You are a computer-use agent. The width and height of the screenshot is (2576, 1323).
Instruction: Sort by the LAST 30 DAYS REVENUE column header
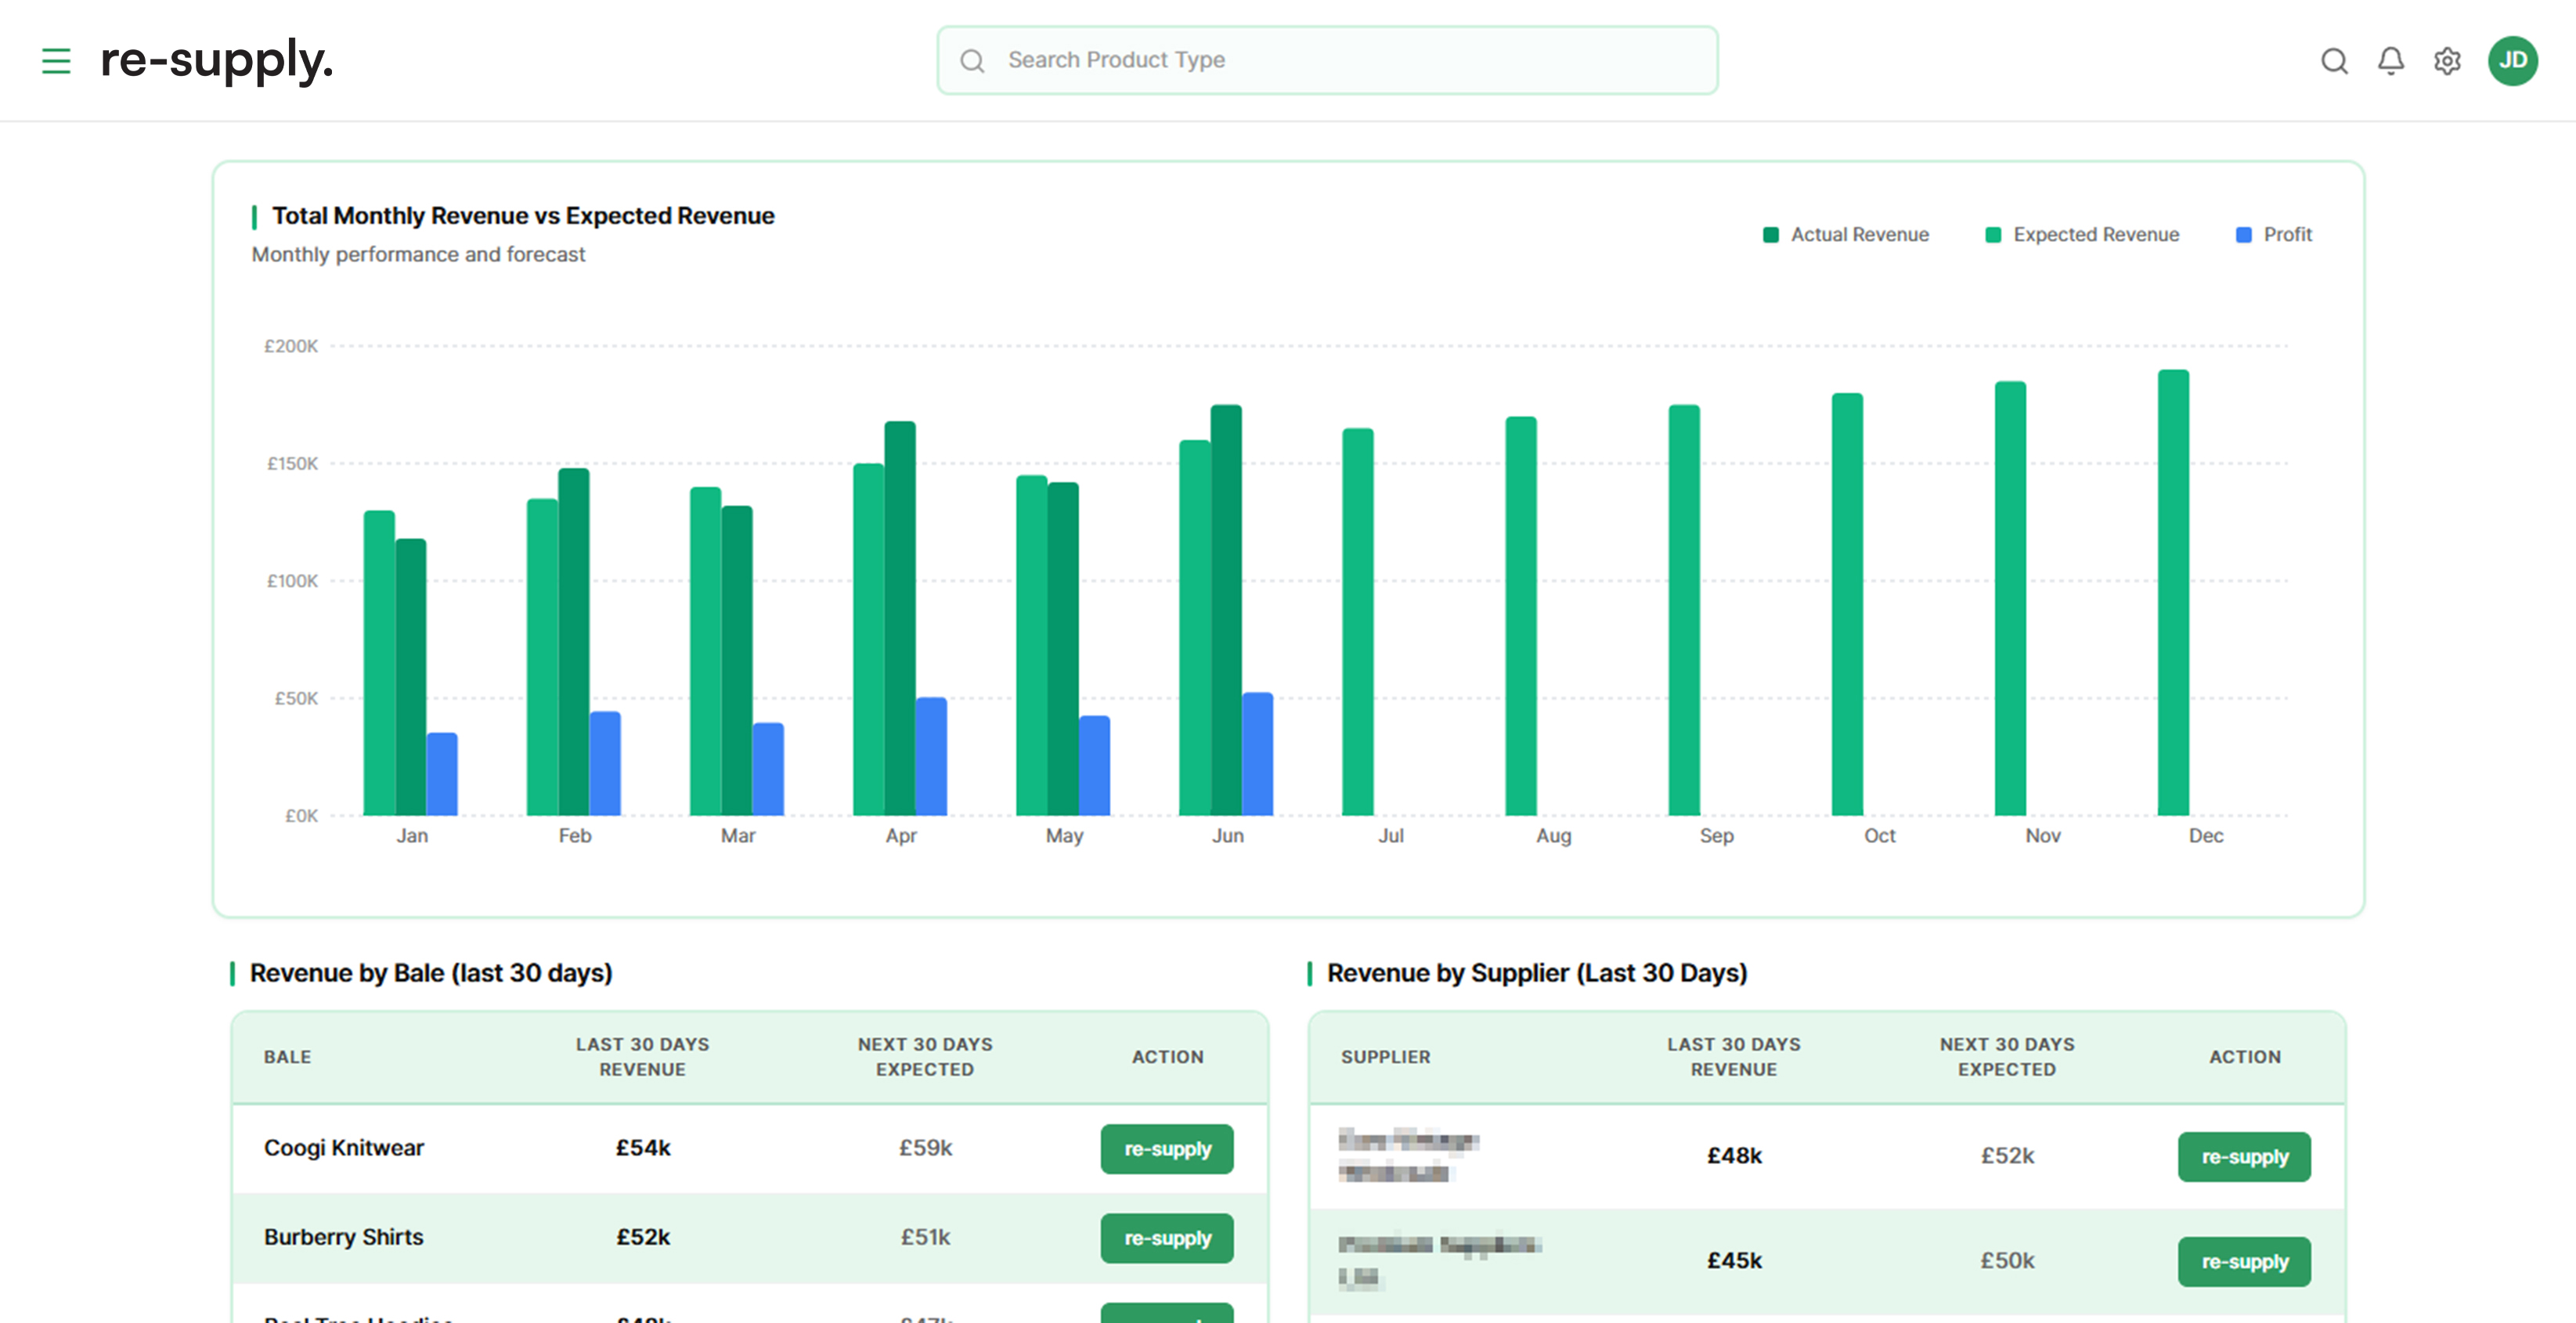click(x=643, y=1056)
